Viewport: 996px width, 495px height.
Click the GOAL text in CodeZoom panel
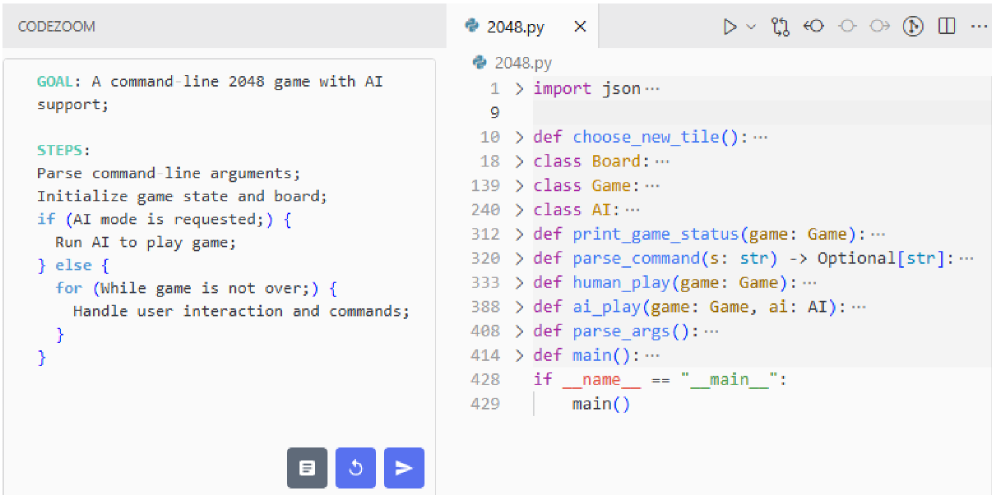pyautogui.click(x=57, y=82)
